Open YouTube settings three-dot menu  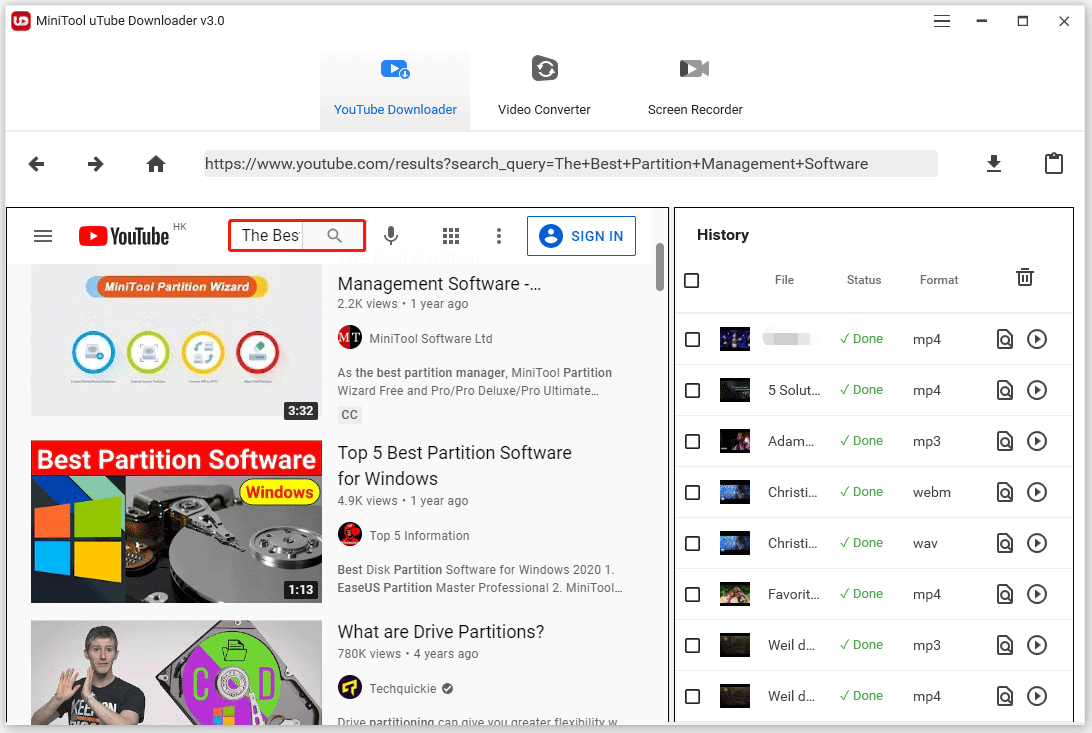pyautogui.click(x=499, y=236)
